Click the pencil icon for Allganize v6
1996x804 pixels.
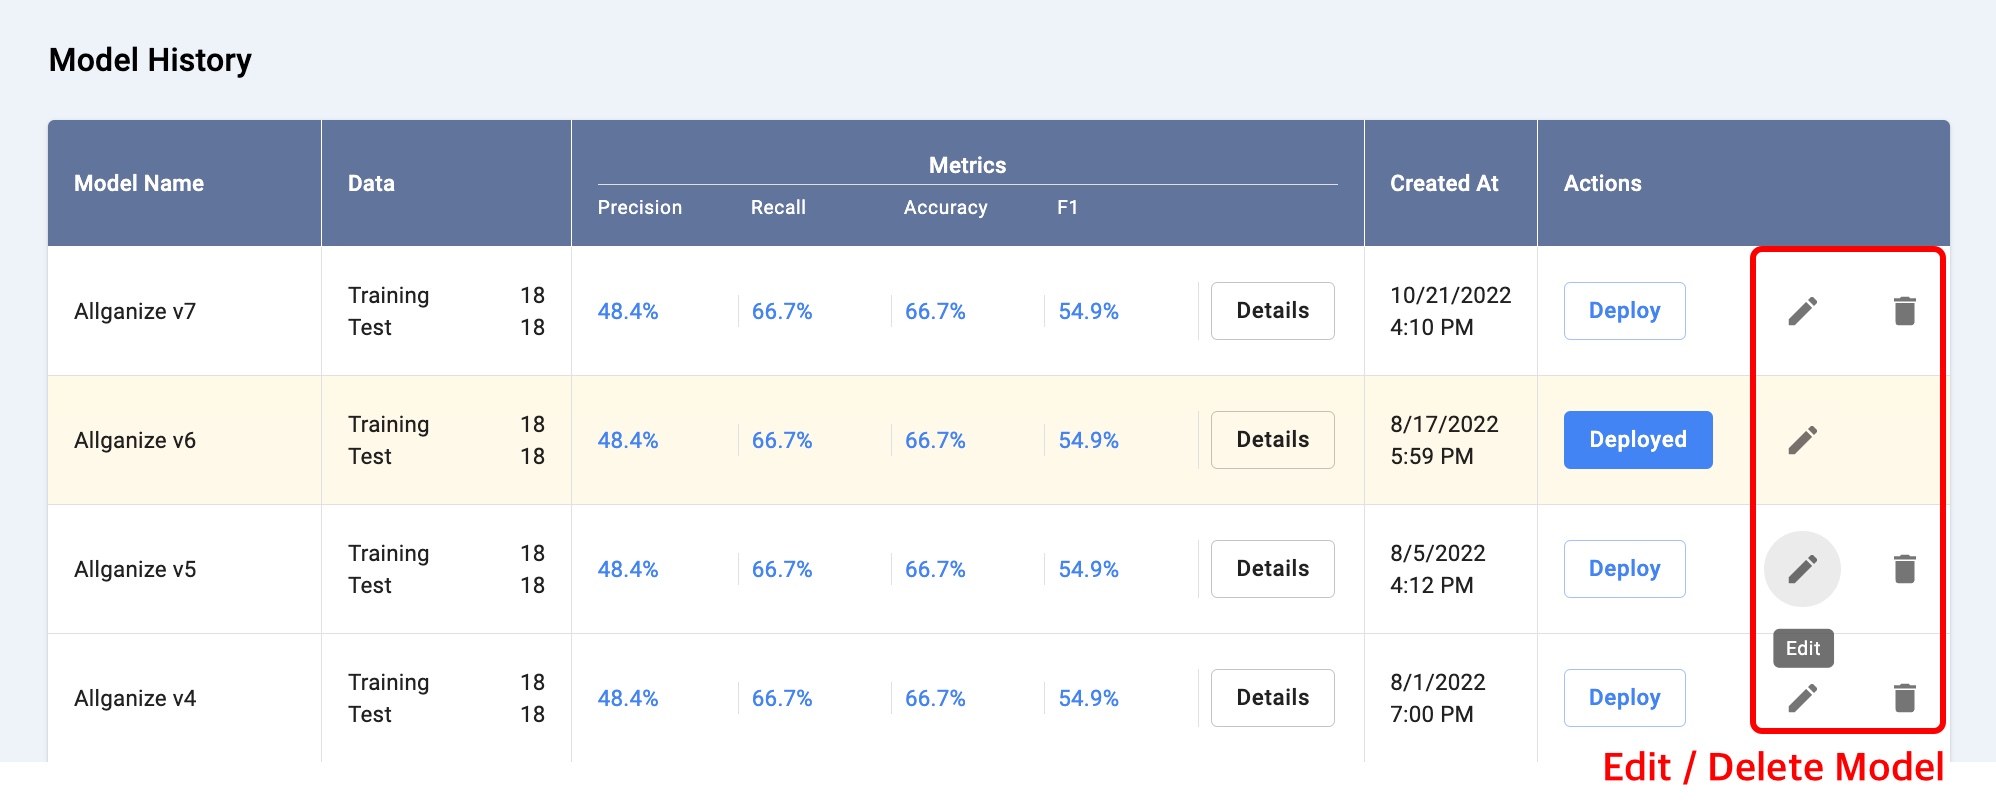pyautogui.click(x=1802, y=440)
